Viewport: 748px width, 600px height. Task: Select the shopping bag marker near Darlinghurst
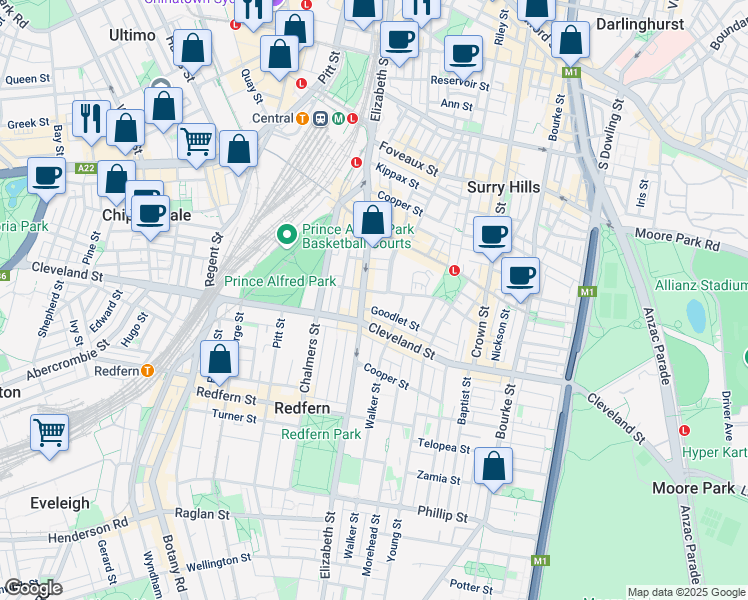[x=571, y=43]
